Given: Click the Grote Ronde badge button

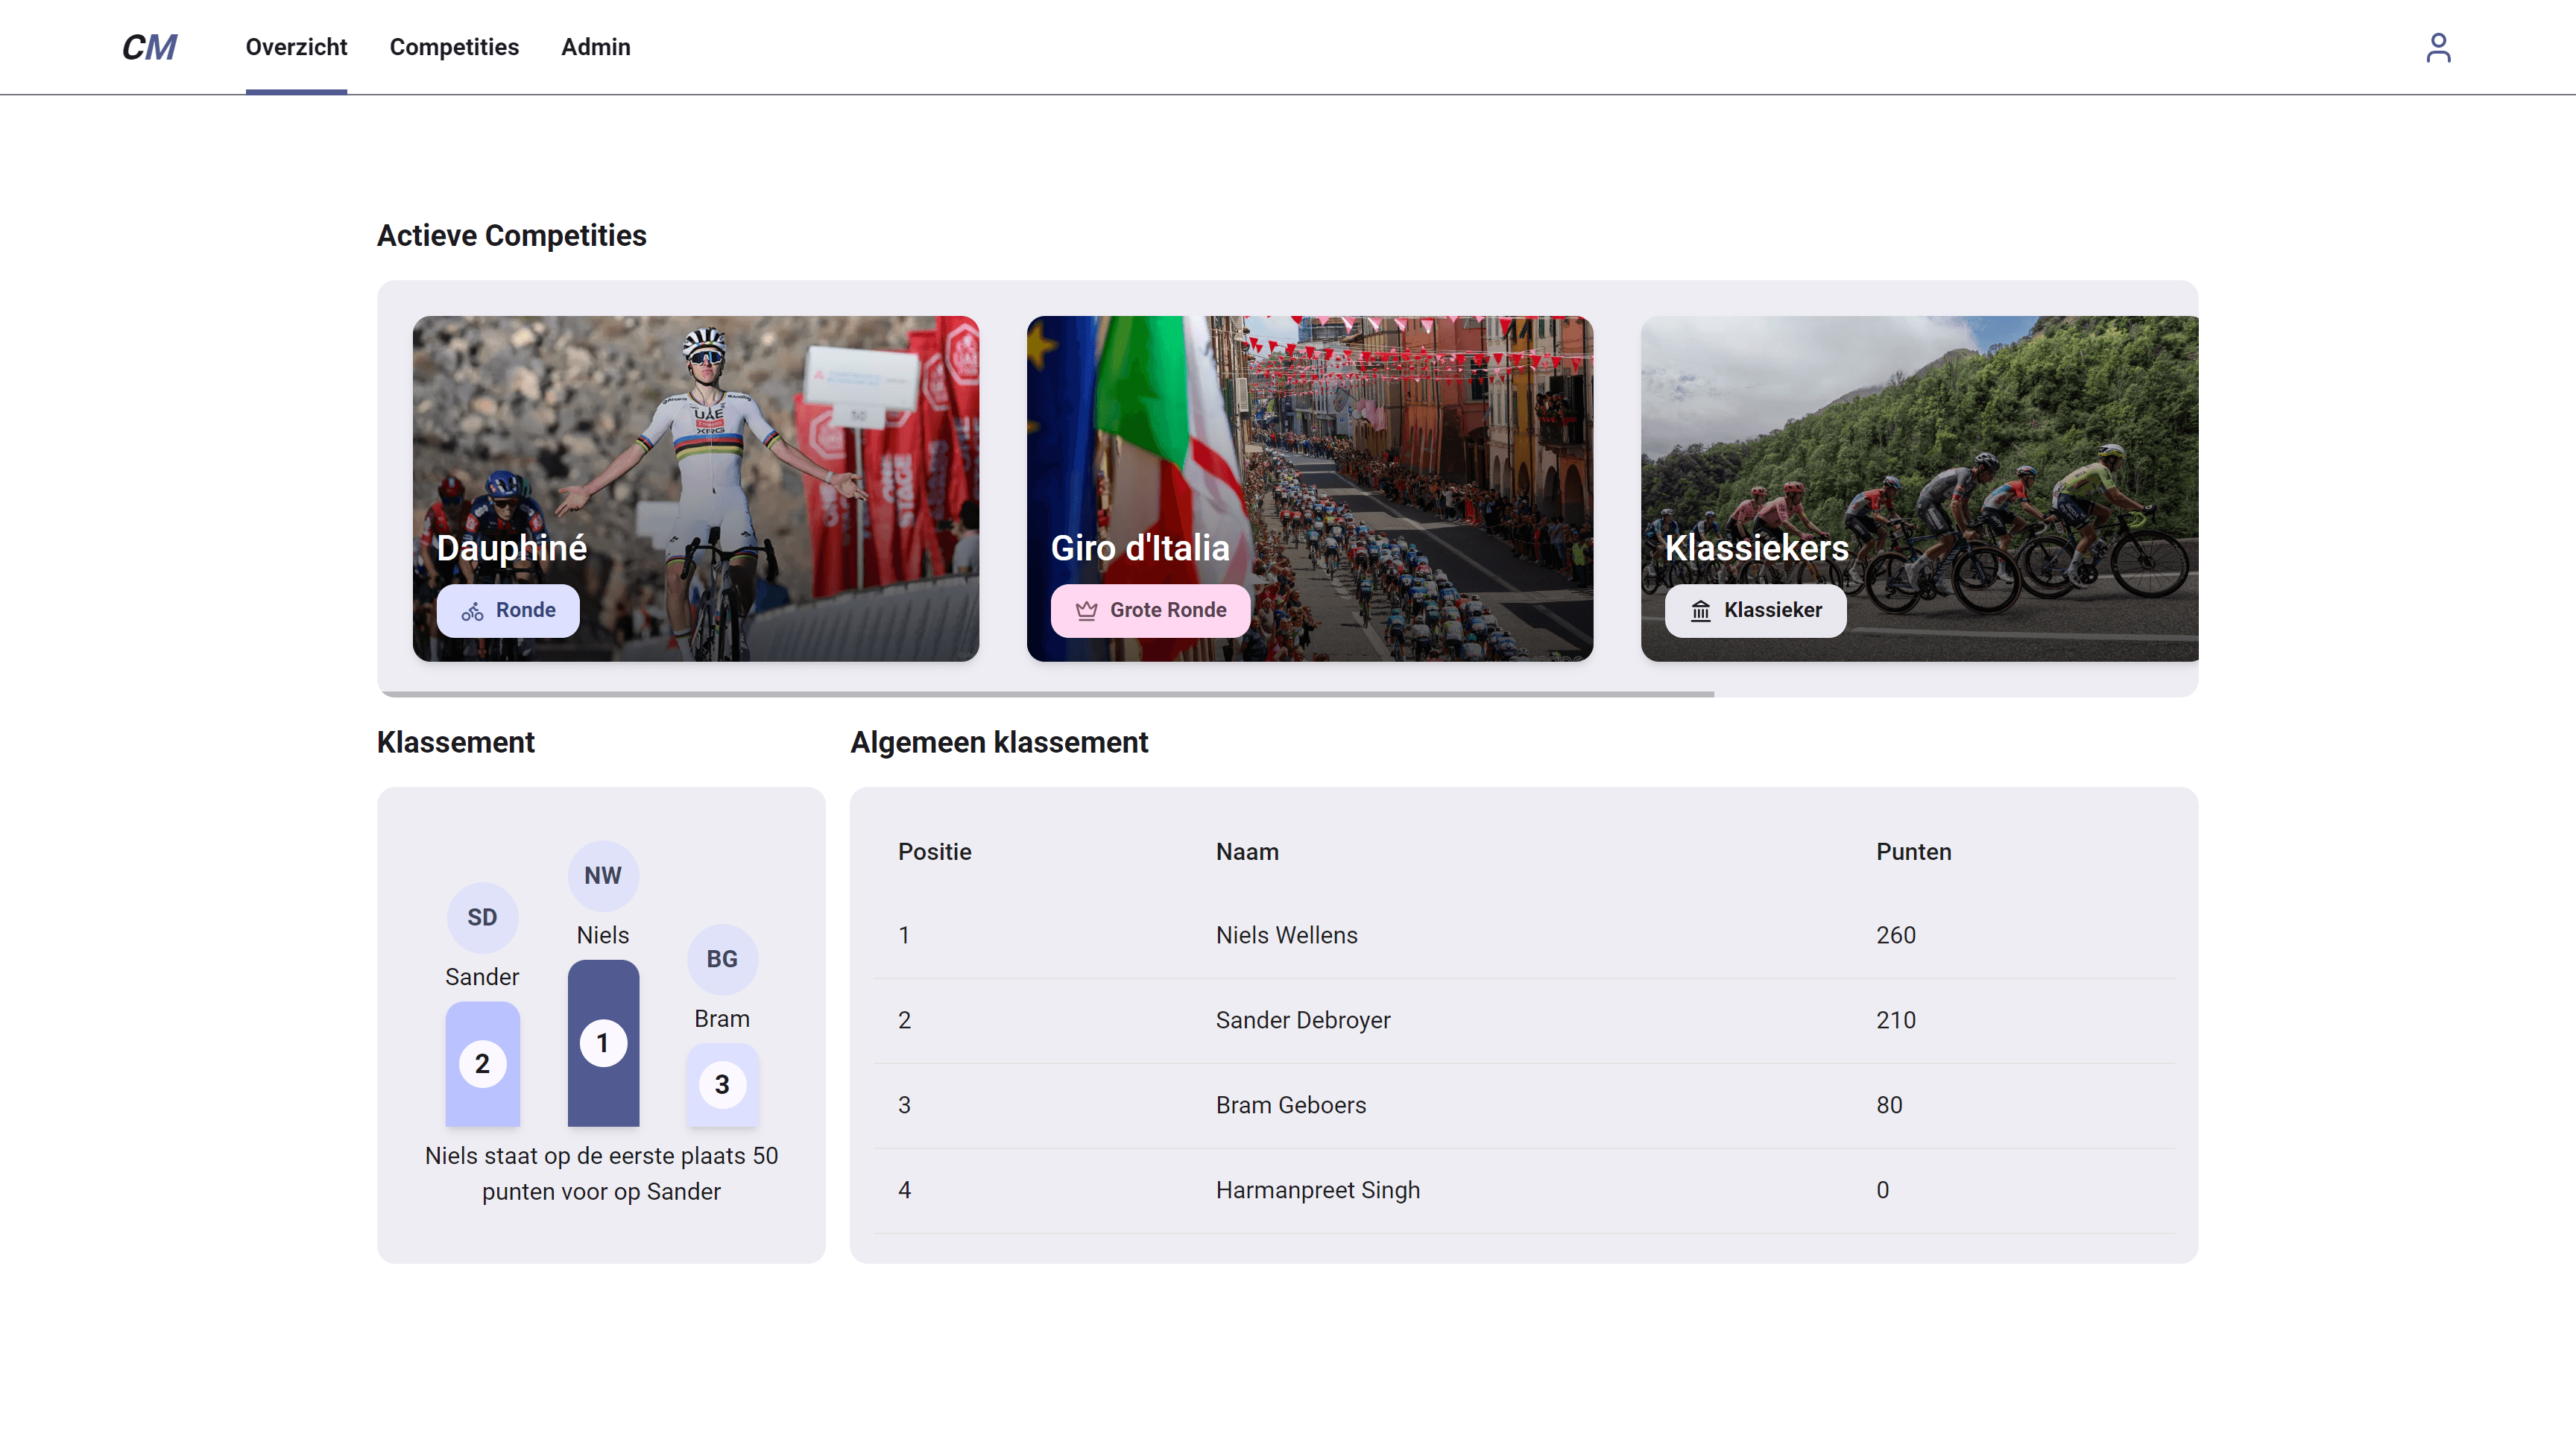Looking at the screenshot, I should point(1150,610).
